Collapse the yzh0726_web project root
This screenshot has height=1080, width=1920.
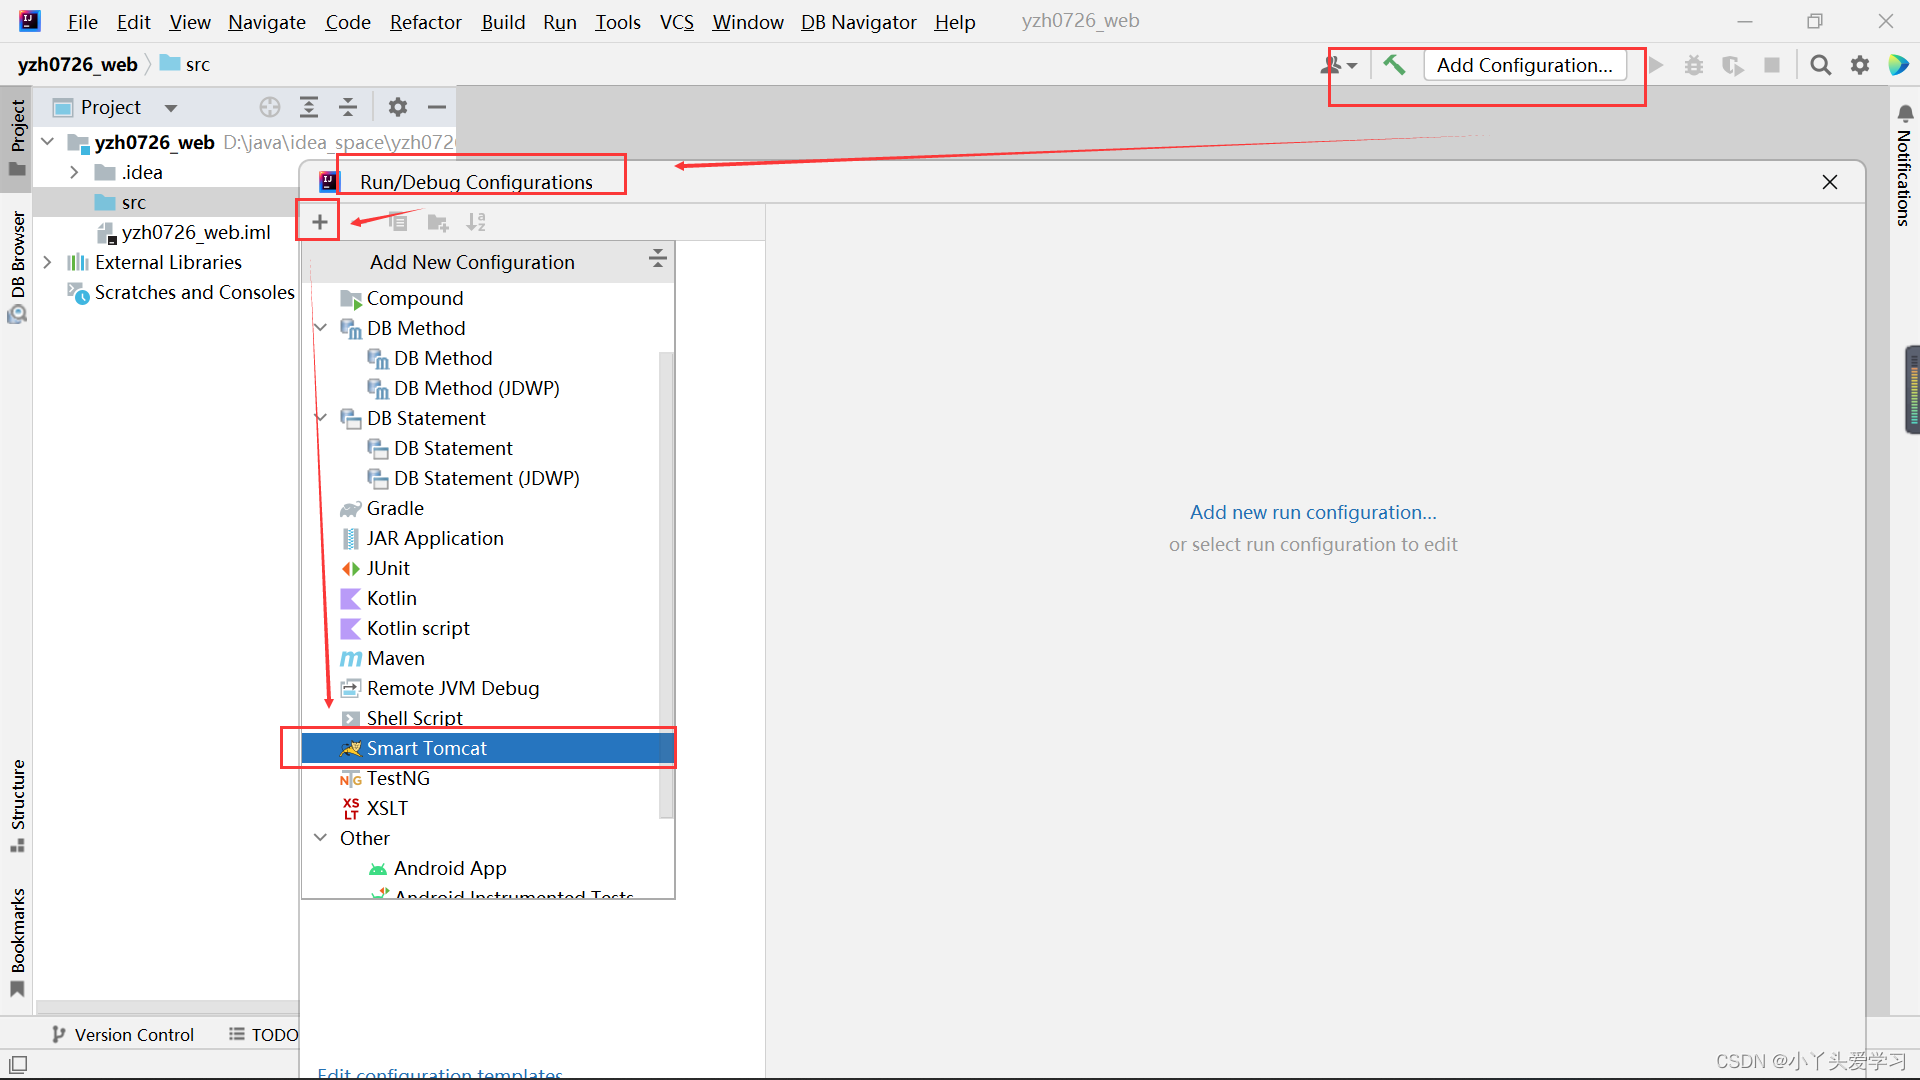47,142
